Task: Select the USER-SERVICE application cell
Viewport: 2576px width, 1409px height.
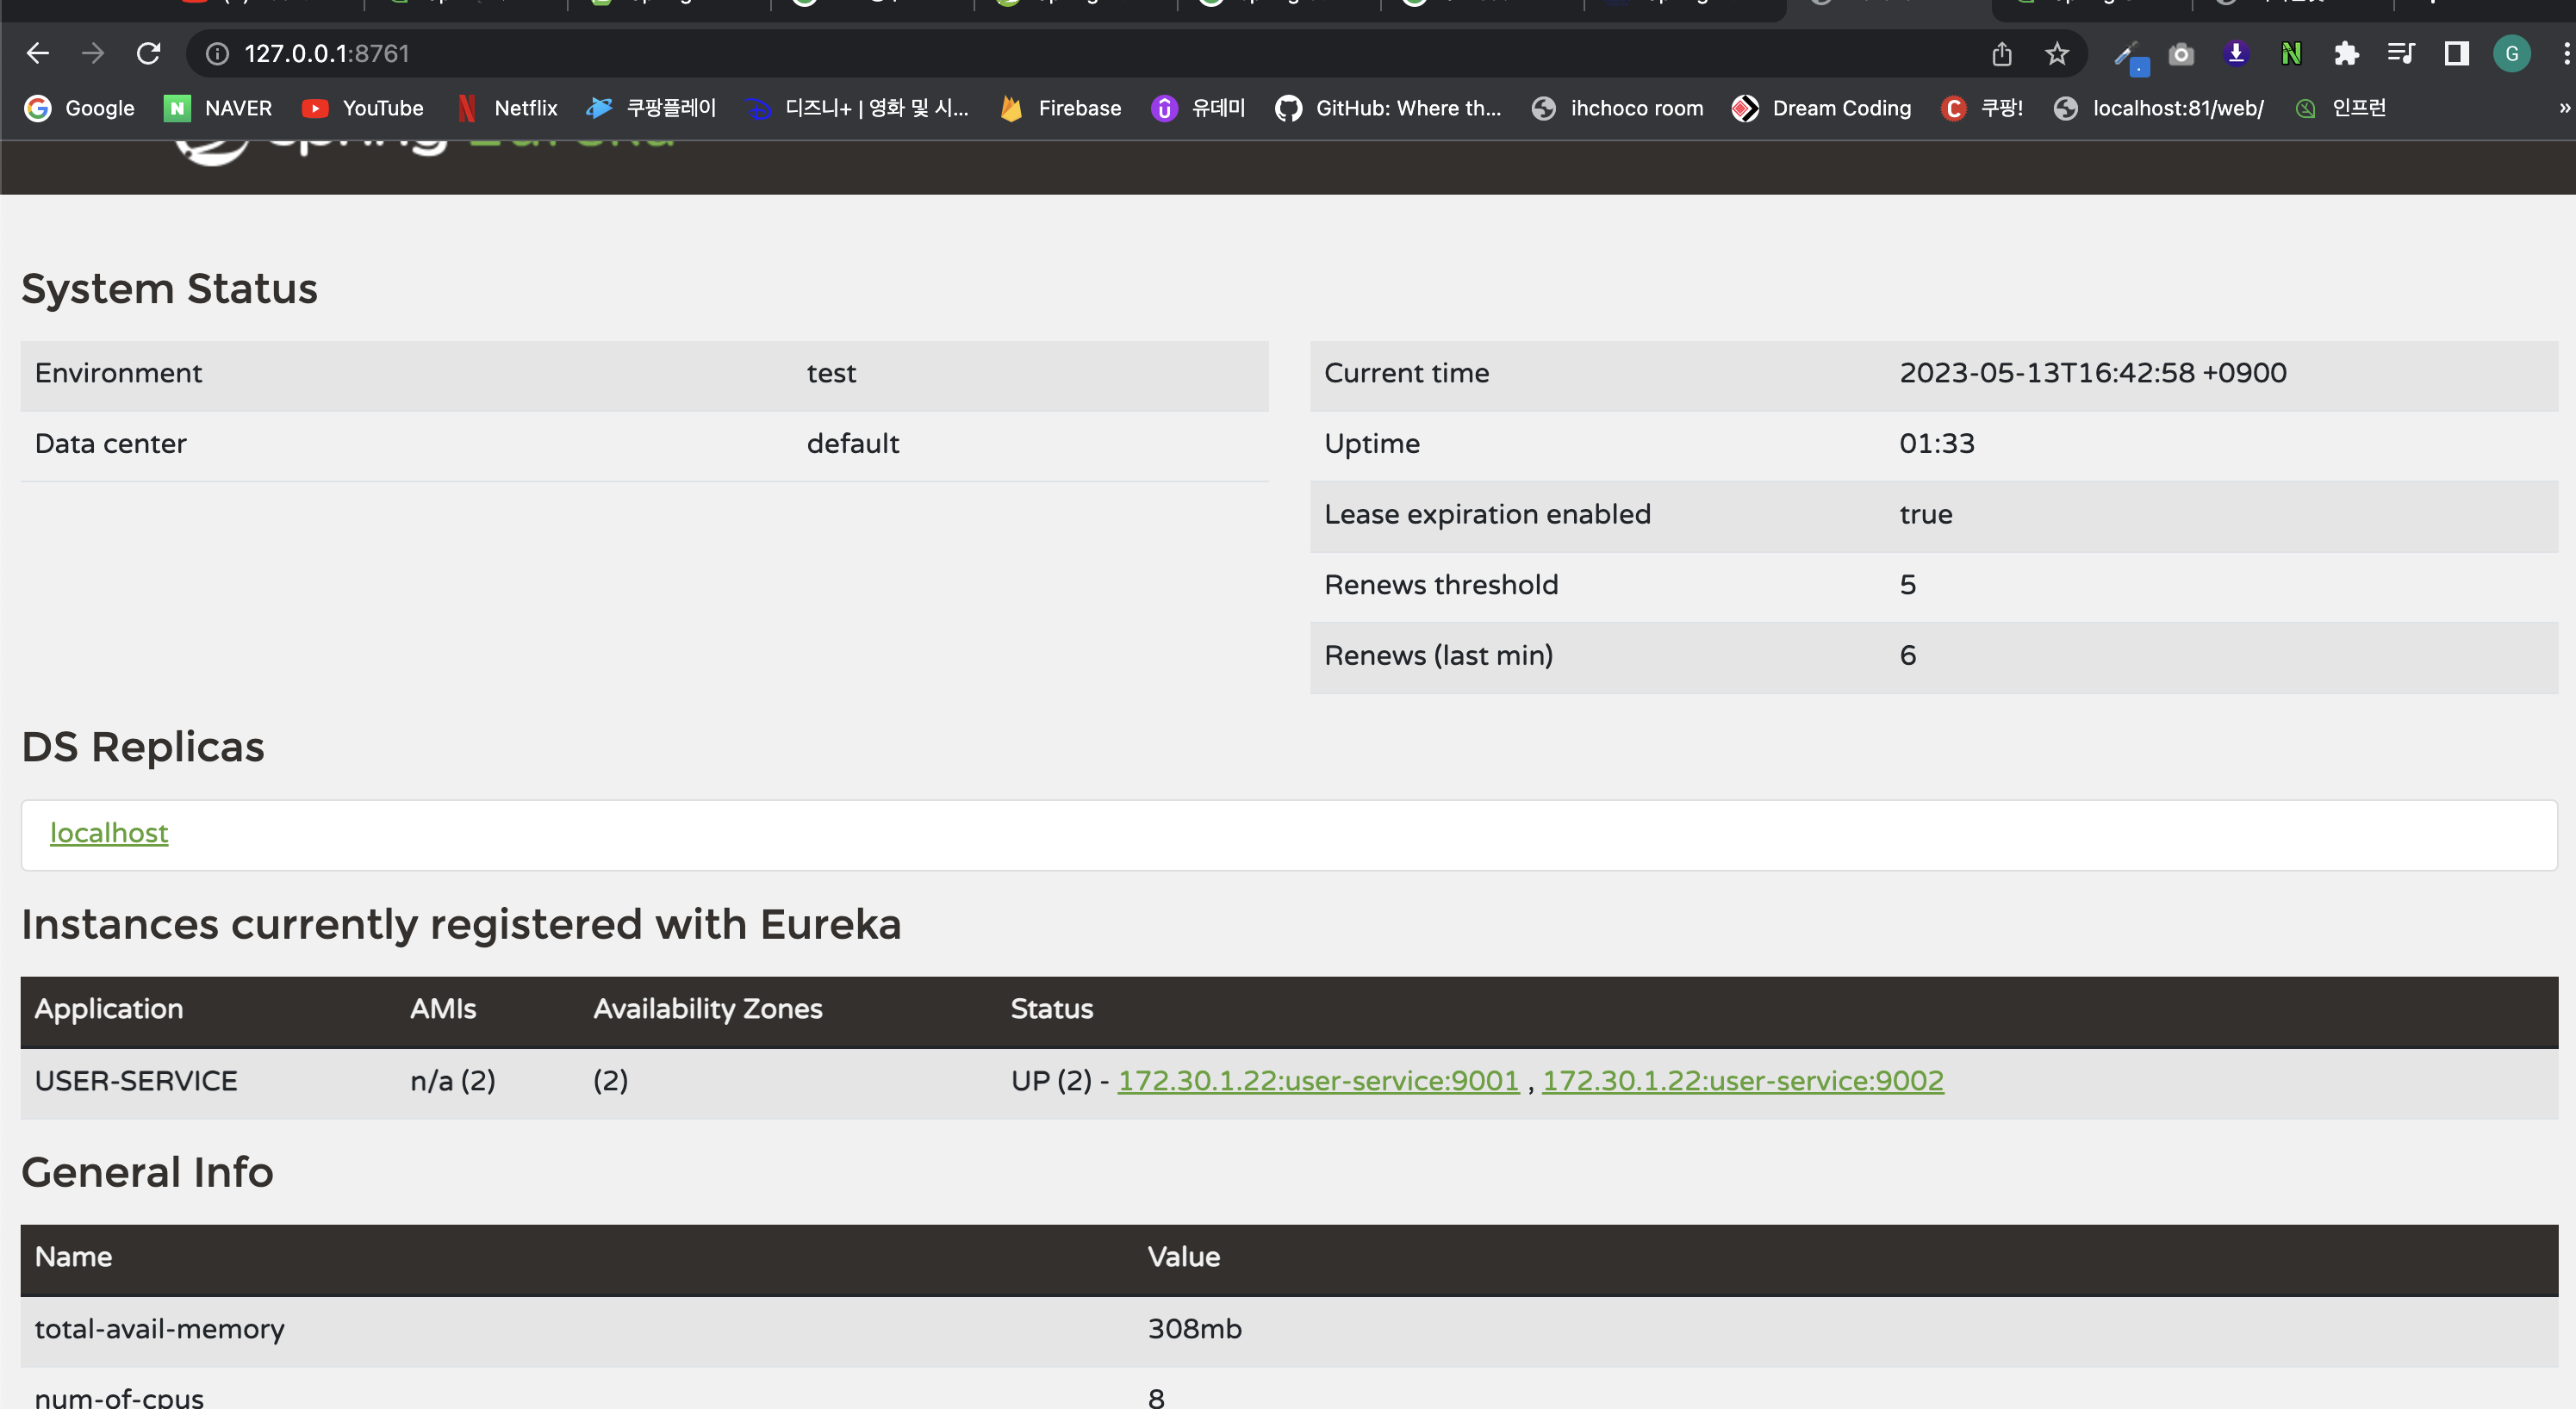Action: 136,1081
